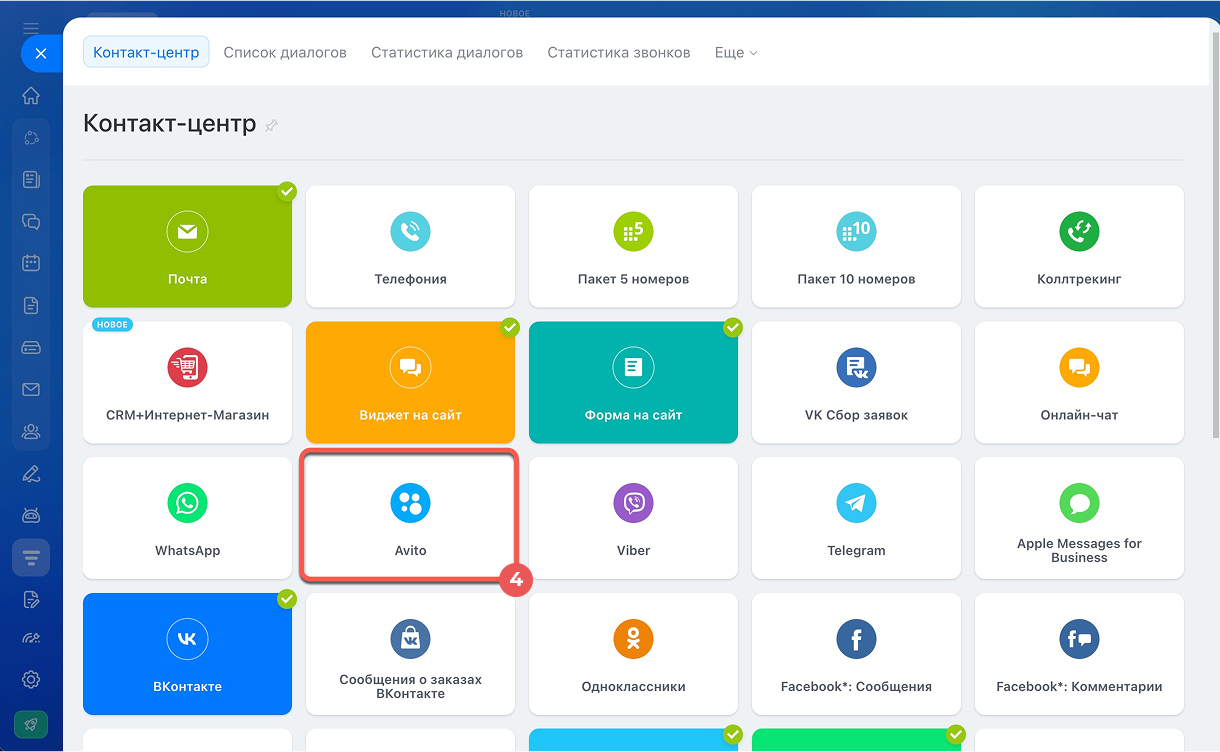Image resolution: width=1220 pixels, height=752 pixels.
Task: Switch to Список диалогов tab
Action: [x=285, y=52]
